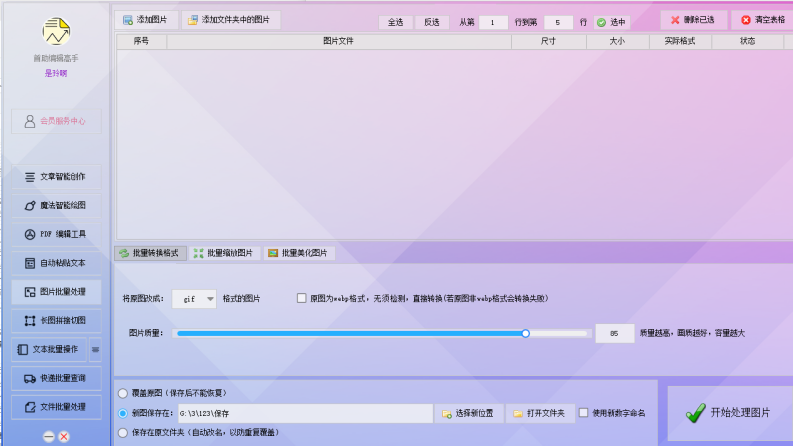This screenshot has height=447, width=793.
Task: Focus the 从第 start row field
Action: 493,22
